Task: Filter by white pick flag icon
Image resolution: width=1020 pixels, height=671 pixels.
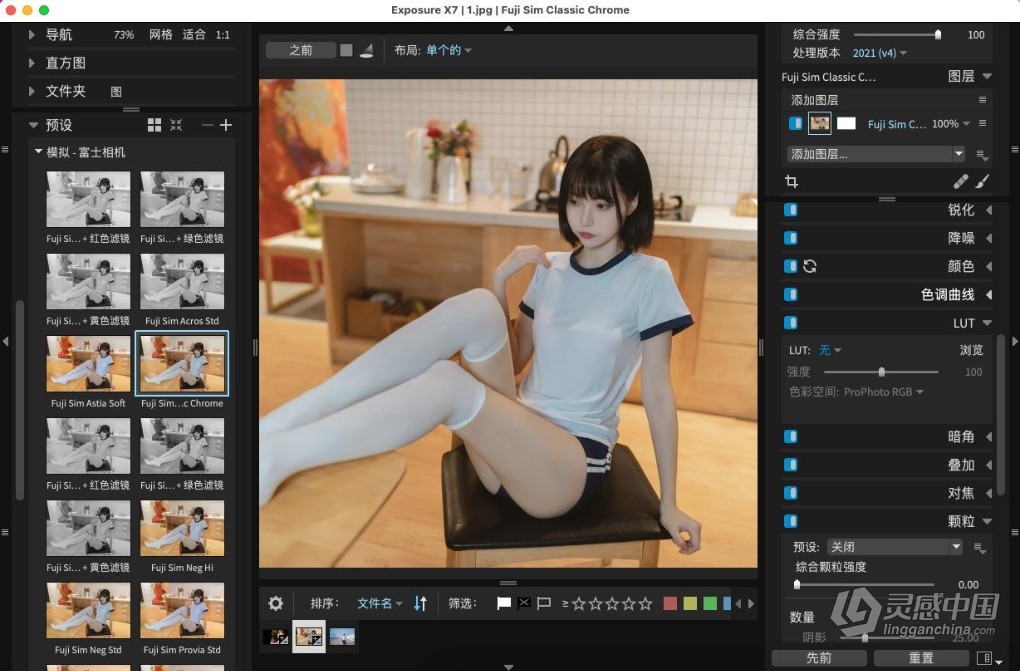Action: tap(504, 603)
